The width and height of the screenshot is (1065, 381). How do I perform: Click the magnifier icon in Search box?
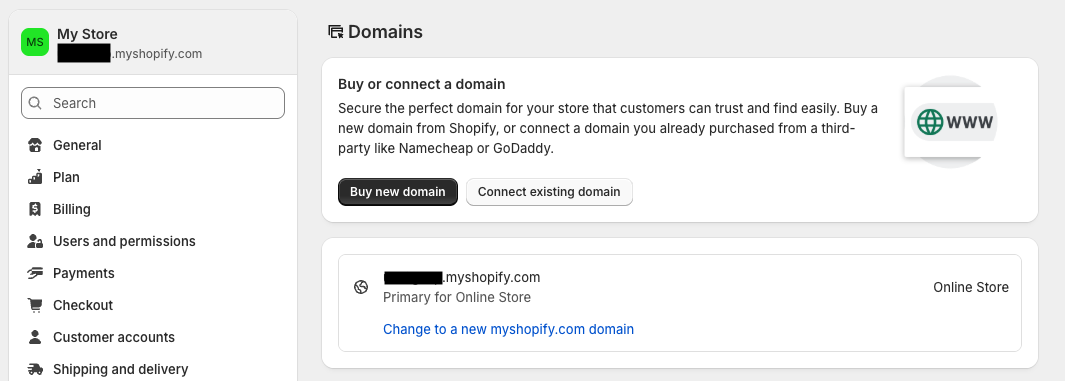35,103
